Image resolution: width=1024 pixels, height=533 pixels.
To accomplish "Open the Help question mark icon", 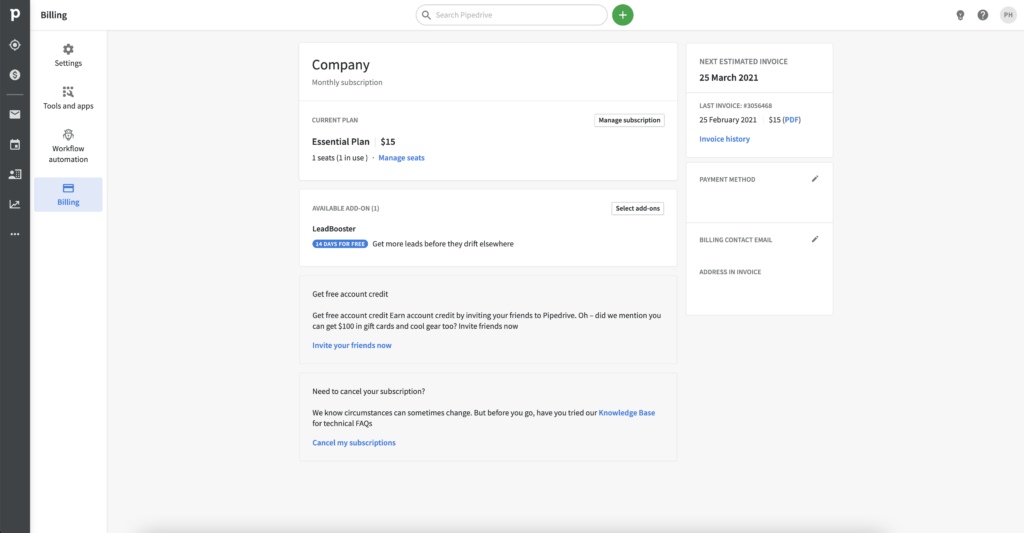I will pyautogui.click(x=982, y=15).
